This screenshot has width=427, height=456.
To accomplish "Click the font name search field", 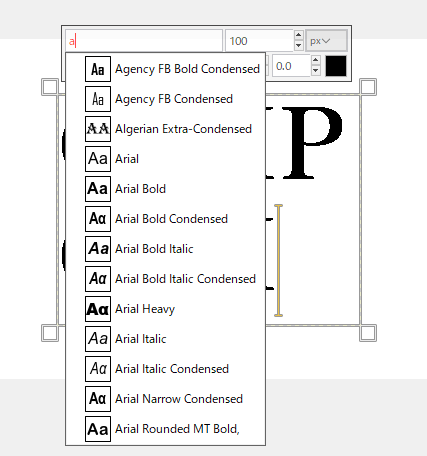I will [144, 41].
